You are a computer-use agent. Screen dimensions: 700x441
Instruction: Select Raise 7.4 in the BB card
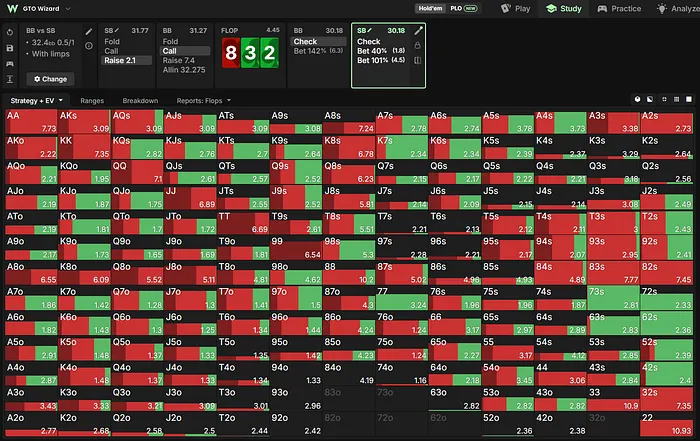[x=179, y=60]
